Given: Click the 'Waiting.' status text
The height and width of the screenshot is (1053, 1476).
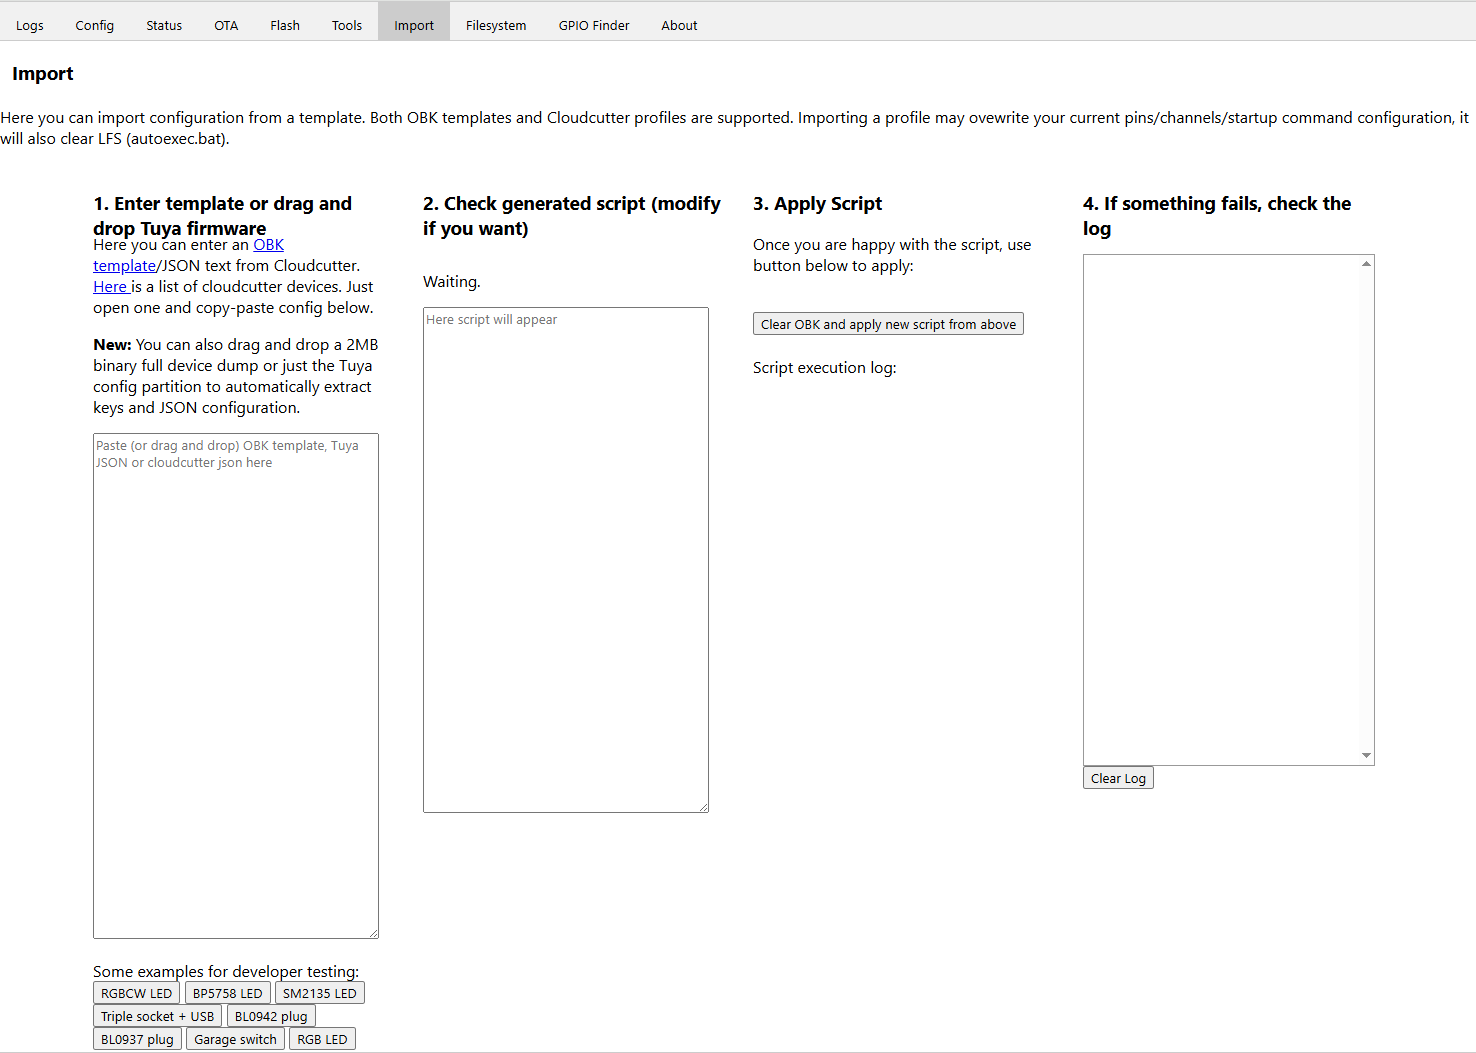Looking at the screenshot, I should [452, 282].
